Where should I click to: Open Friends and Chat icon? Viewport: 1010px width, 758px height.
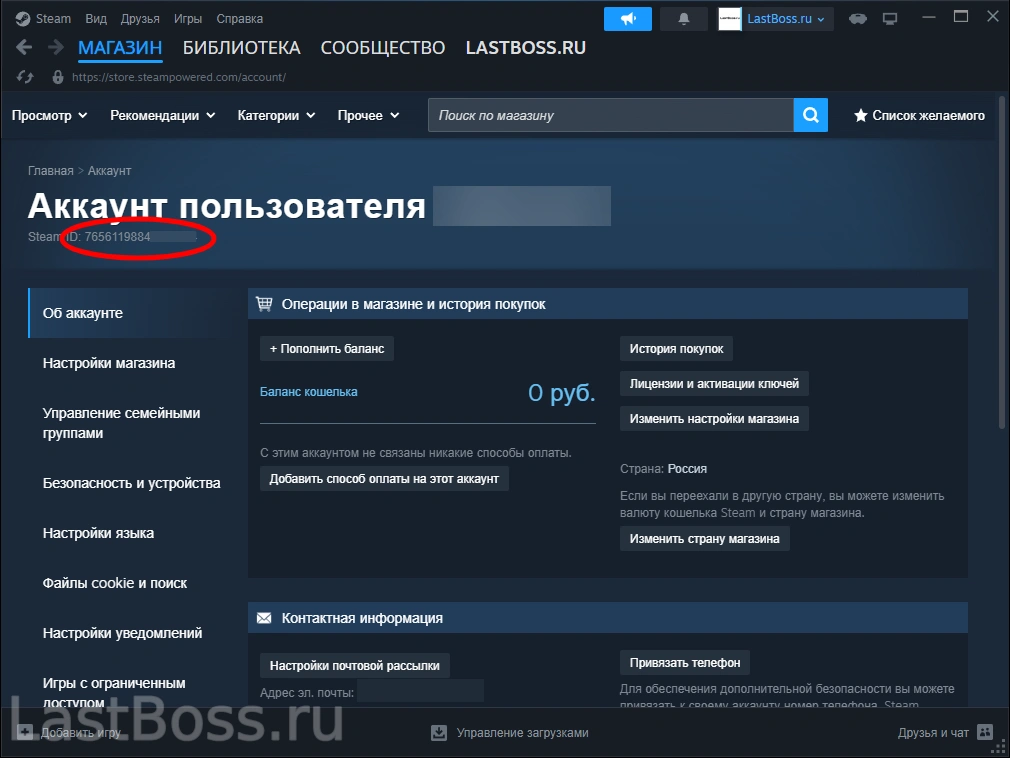pyautogui.click(x=985, y=733)
